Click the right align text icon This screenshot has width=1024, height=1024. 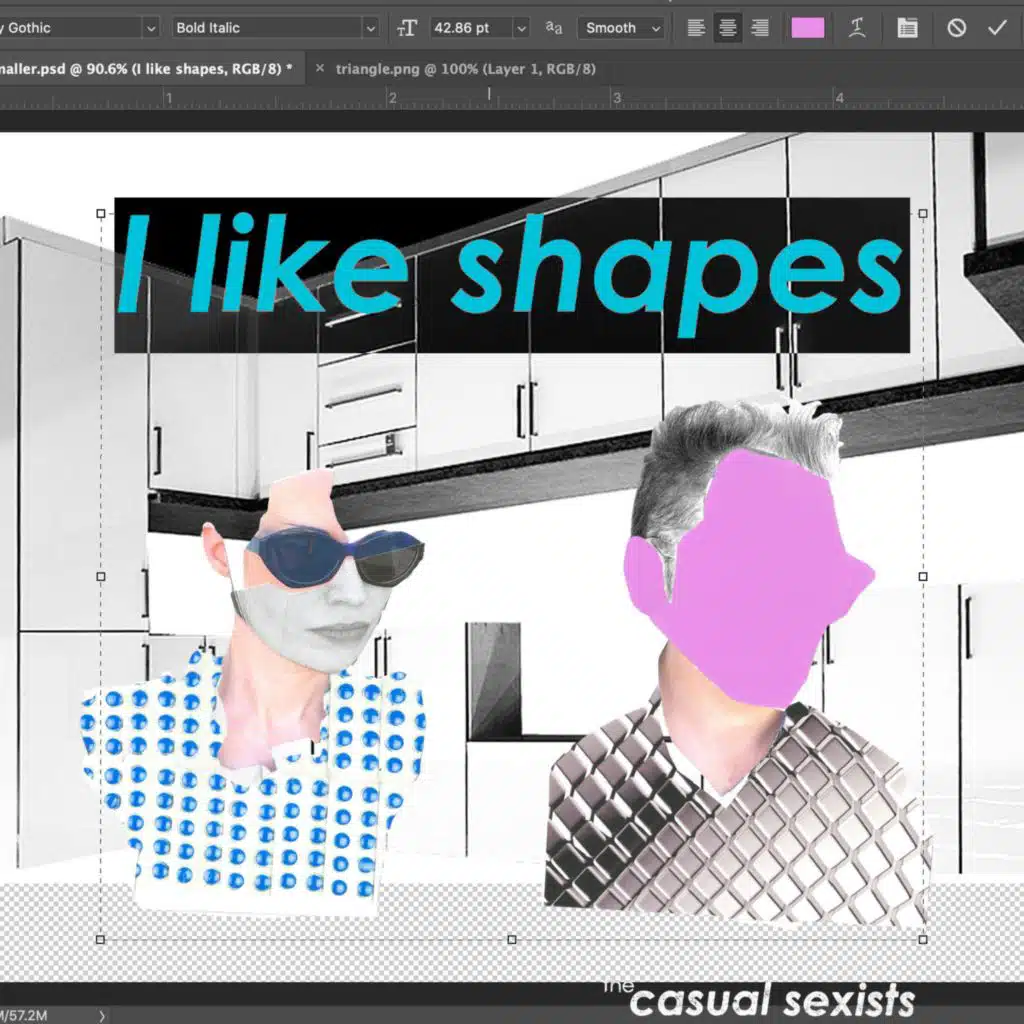[x=760, y=28]
